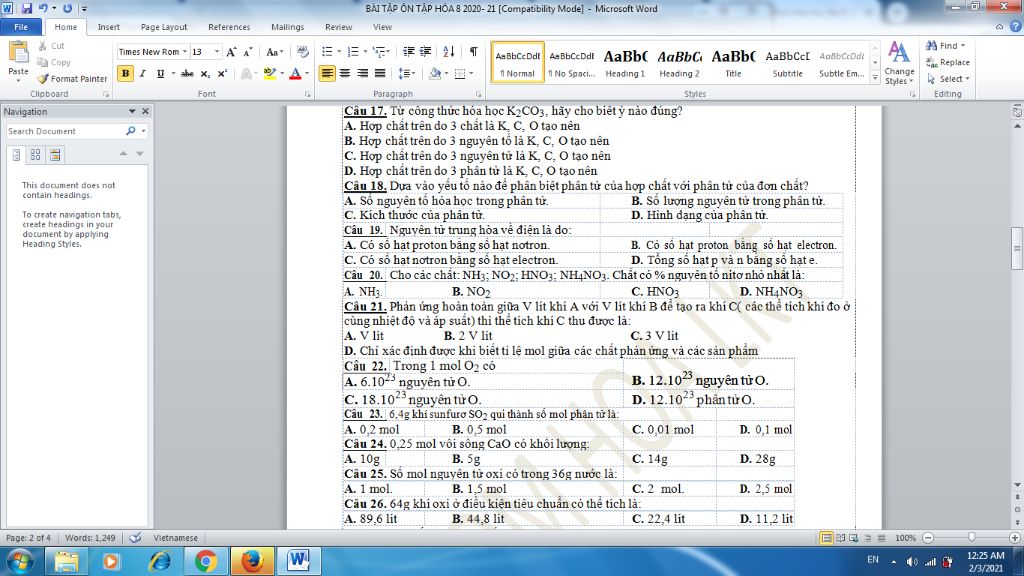Apply strikethrough formatting
This screenshot has height=576, width=1024.
tap(187, 74)
